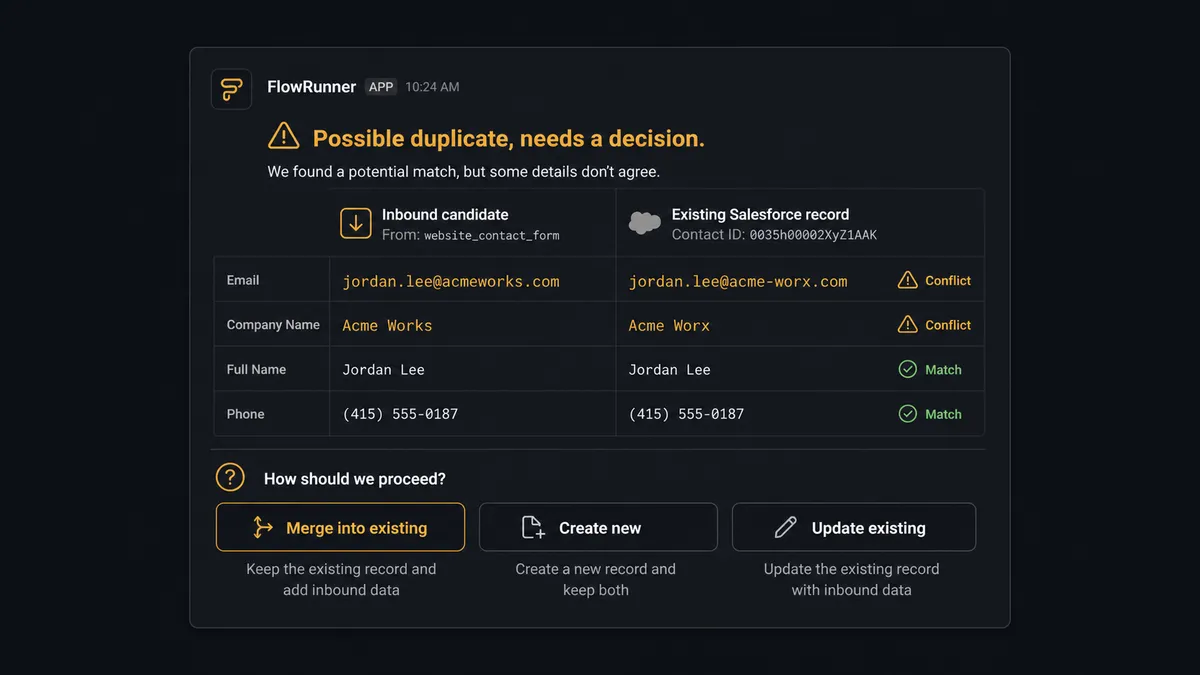Click the Phone row label
Screen dimensions: 1200x675
point(245,413)
